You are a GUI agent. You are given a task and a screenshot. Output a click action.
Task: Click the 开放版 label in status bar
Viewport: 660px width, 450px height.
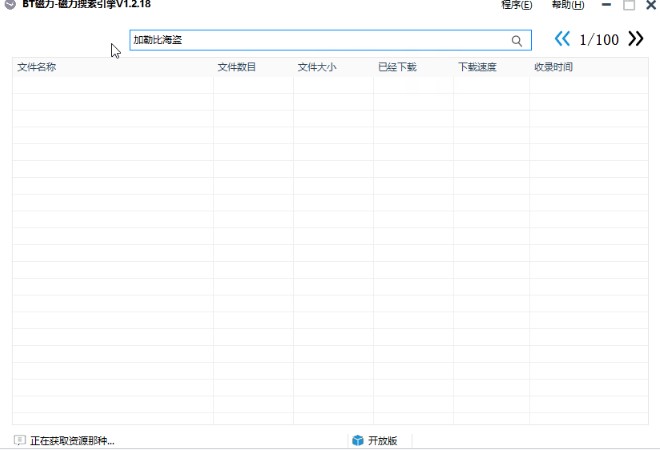[x=383, y=441]
